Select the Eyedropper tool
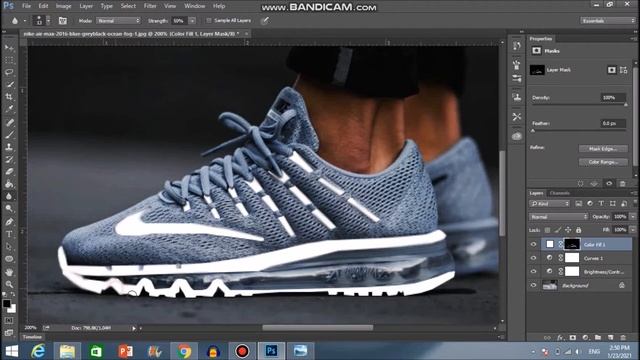 pyautogui.click(x=9, y=109)
